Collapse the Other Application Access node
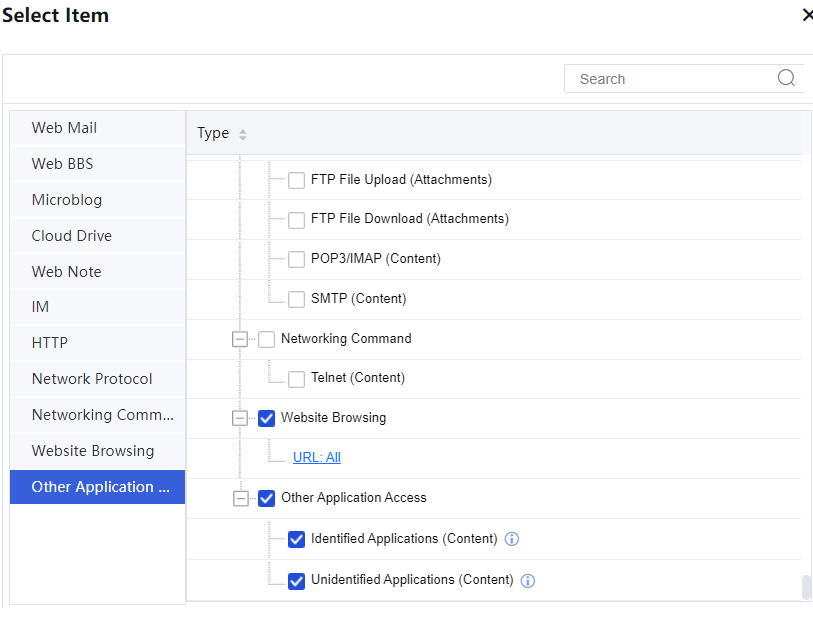 point(239,498)
